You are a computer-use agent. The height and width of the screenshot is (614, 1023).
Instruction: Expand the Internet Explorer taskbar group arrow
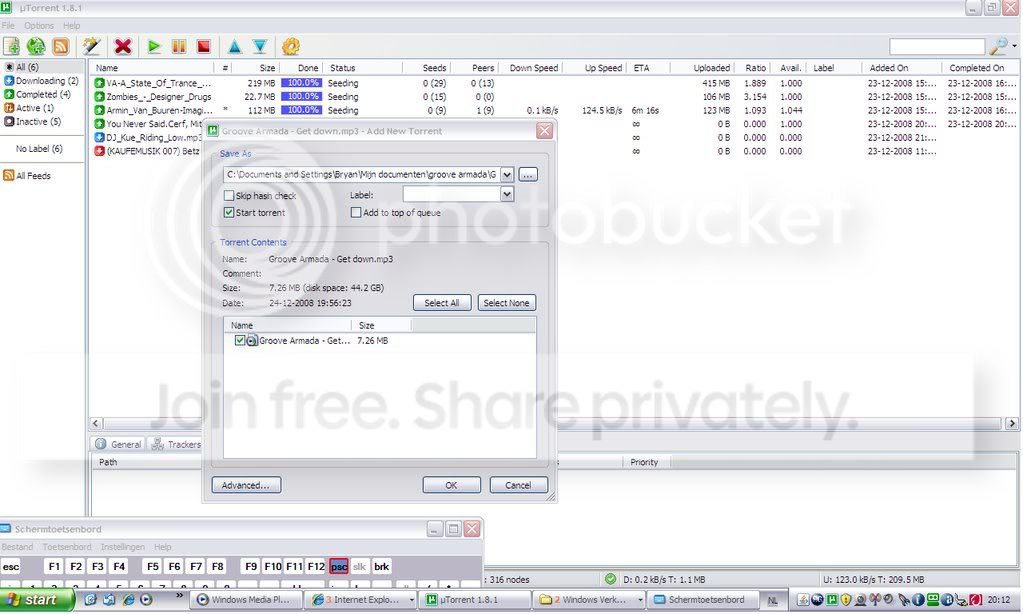tap(411, 600)
